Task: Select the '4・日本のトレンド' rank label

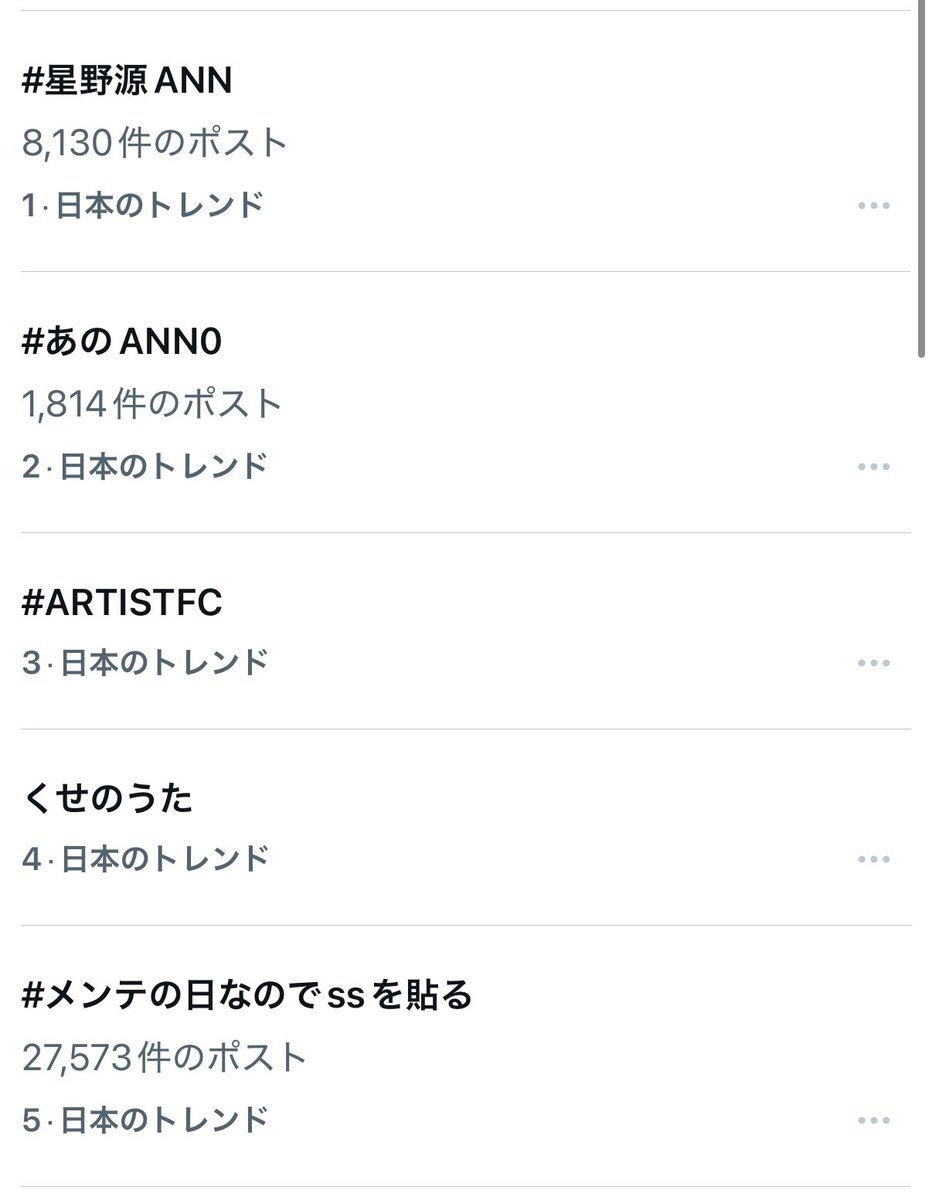Action: 145,859
